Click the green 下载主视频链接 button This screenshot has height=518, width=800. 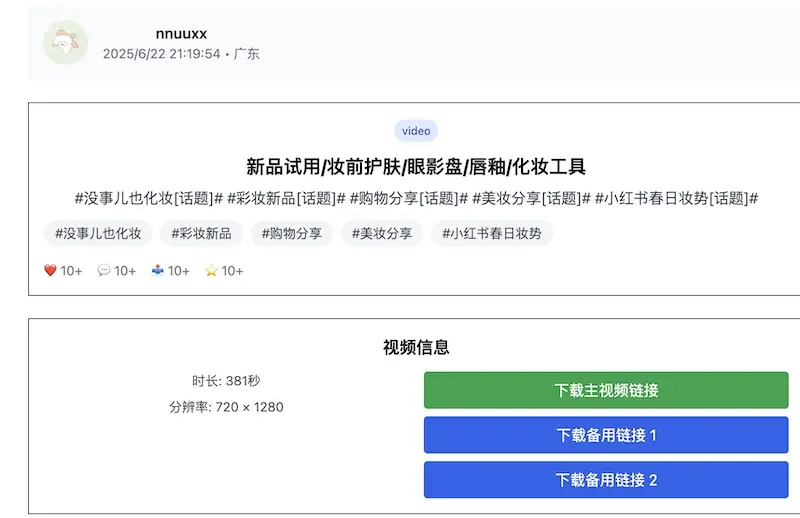pyautogui.click(x=606, y=390)
